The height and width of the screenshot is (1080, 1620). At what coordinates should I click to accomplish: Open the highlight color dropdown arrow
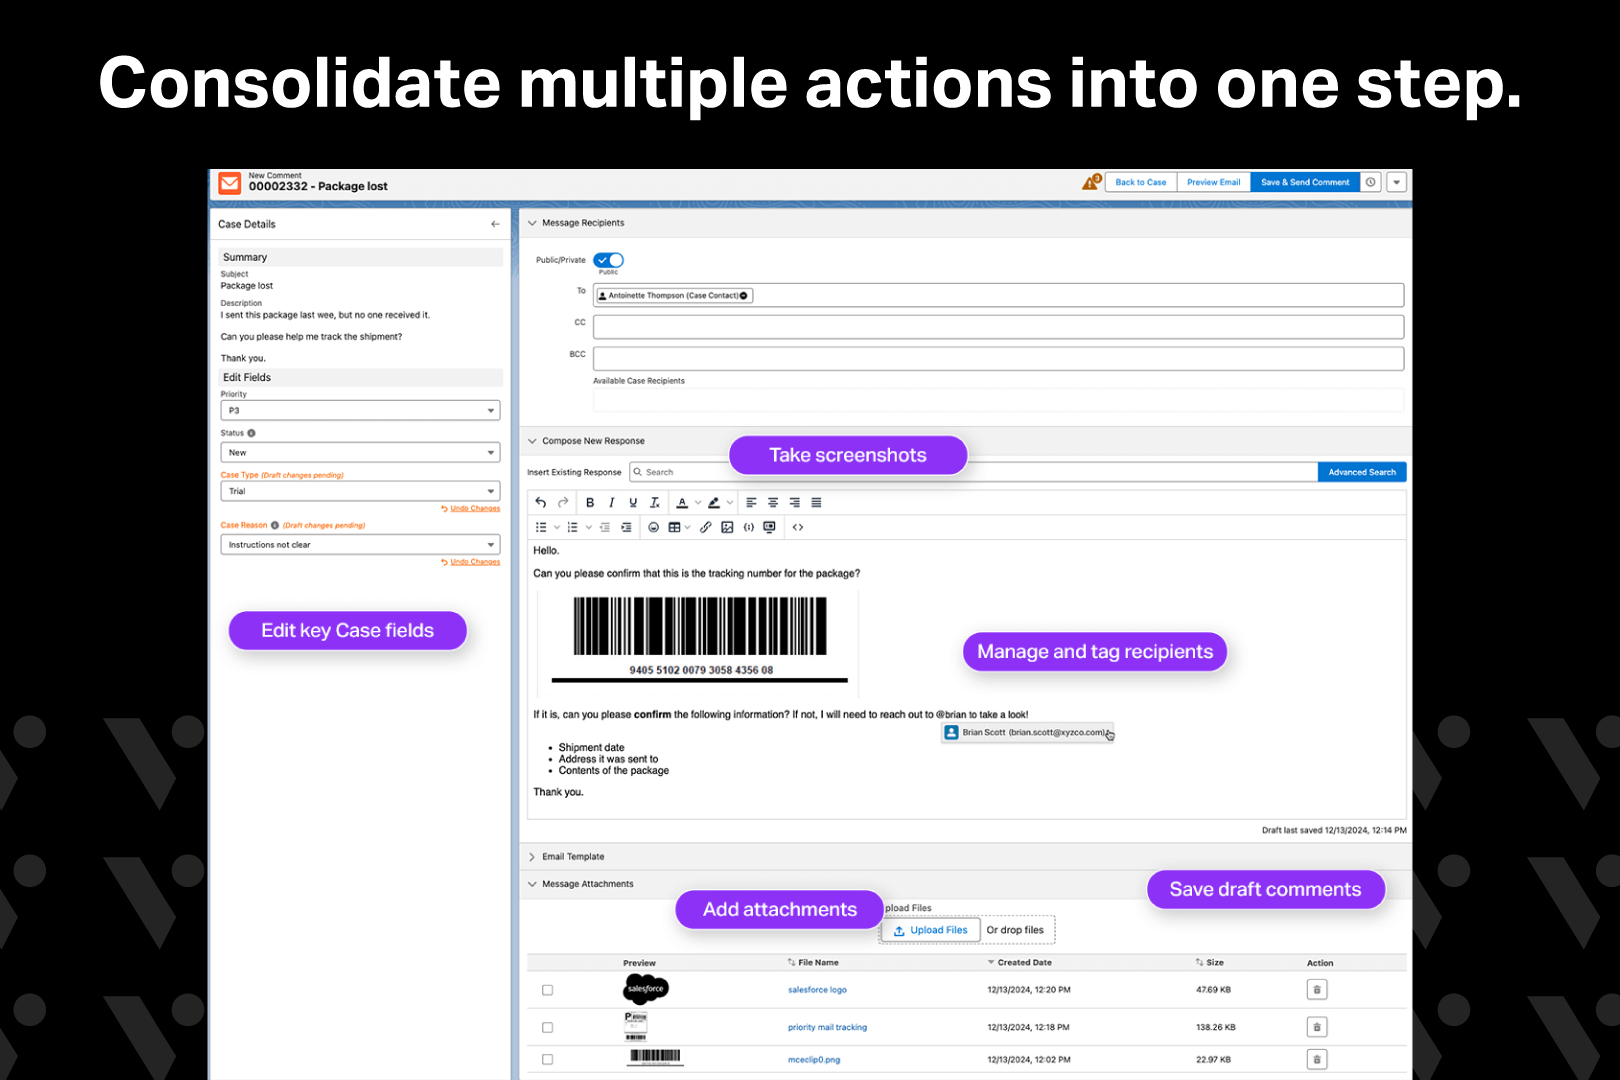(730, 503)
